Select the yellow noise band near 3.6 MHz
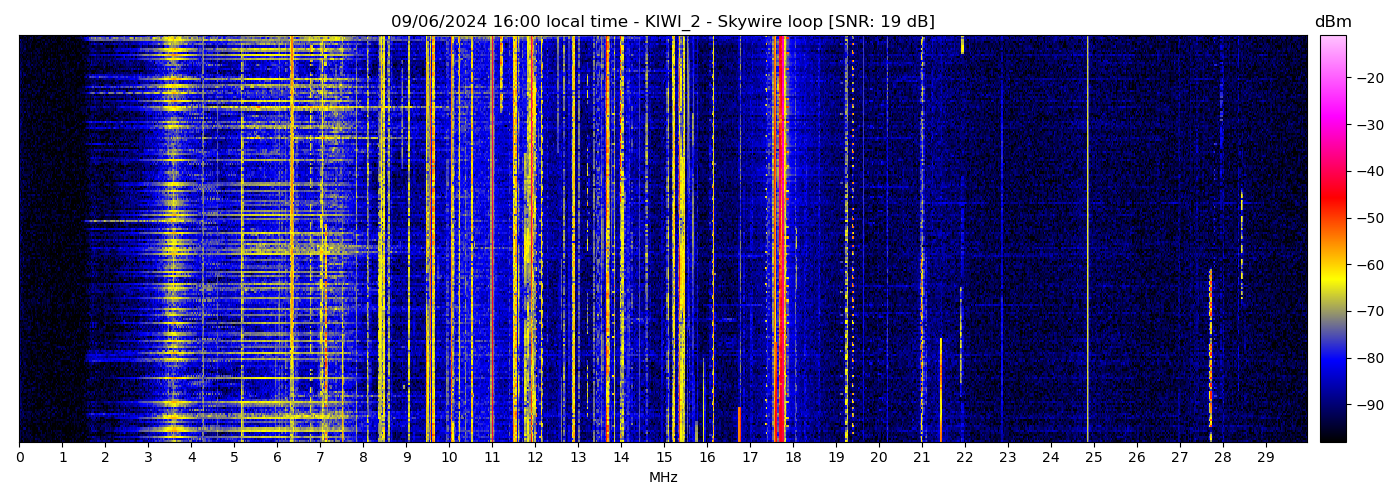The width and height of the screenshot is (1400, 500). tap(174, 240)
